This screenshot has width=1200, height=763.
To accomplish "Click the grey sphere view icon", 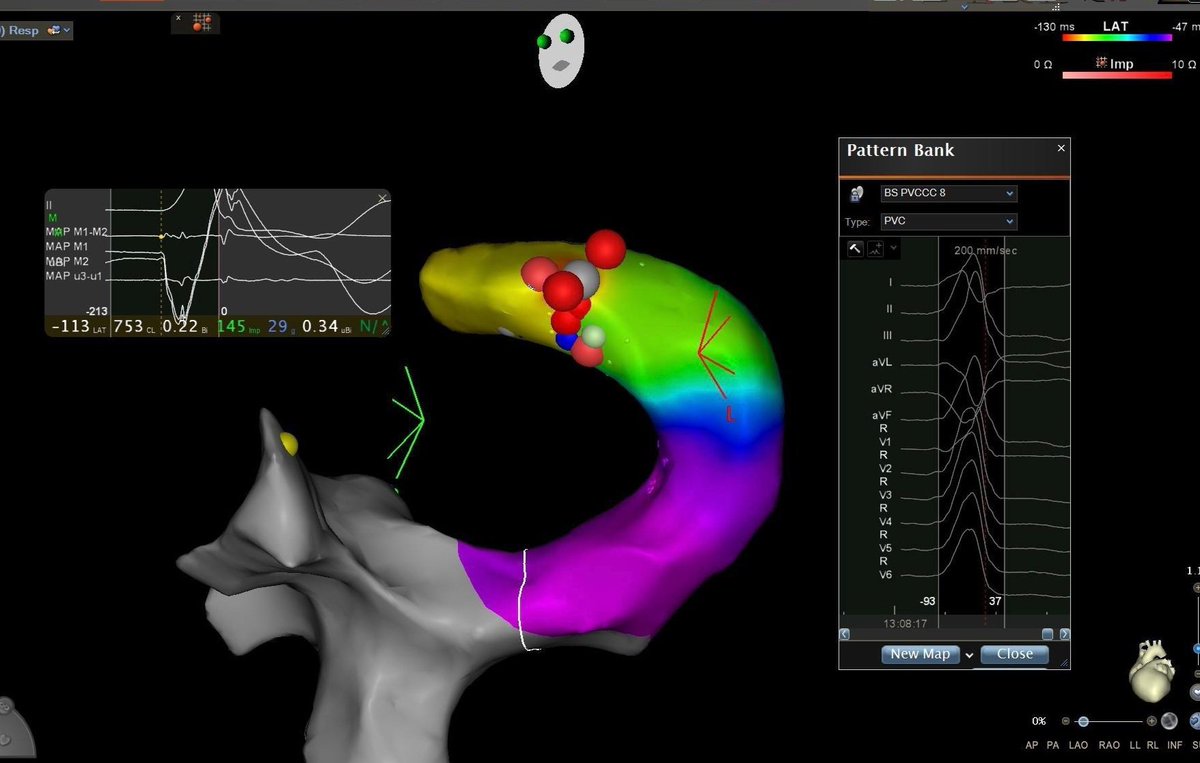I will tap(1168, 721).
